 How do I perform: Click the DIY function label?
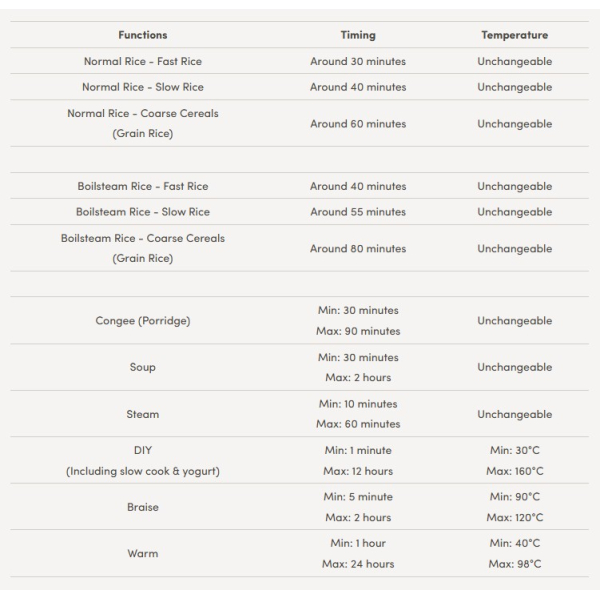pyautogui.click(x=143, y=451)
